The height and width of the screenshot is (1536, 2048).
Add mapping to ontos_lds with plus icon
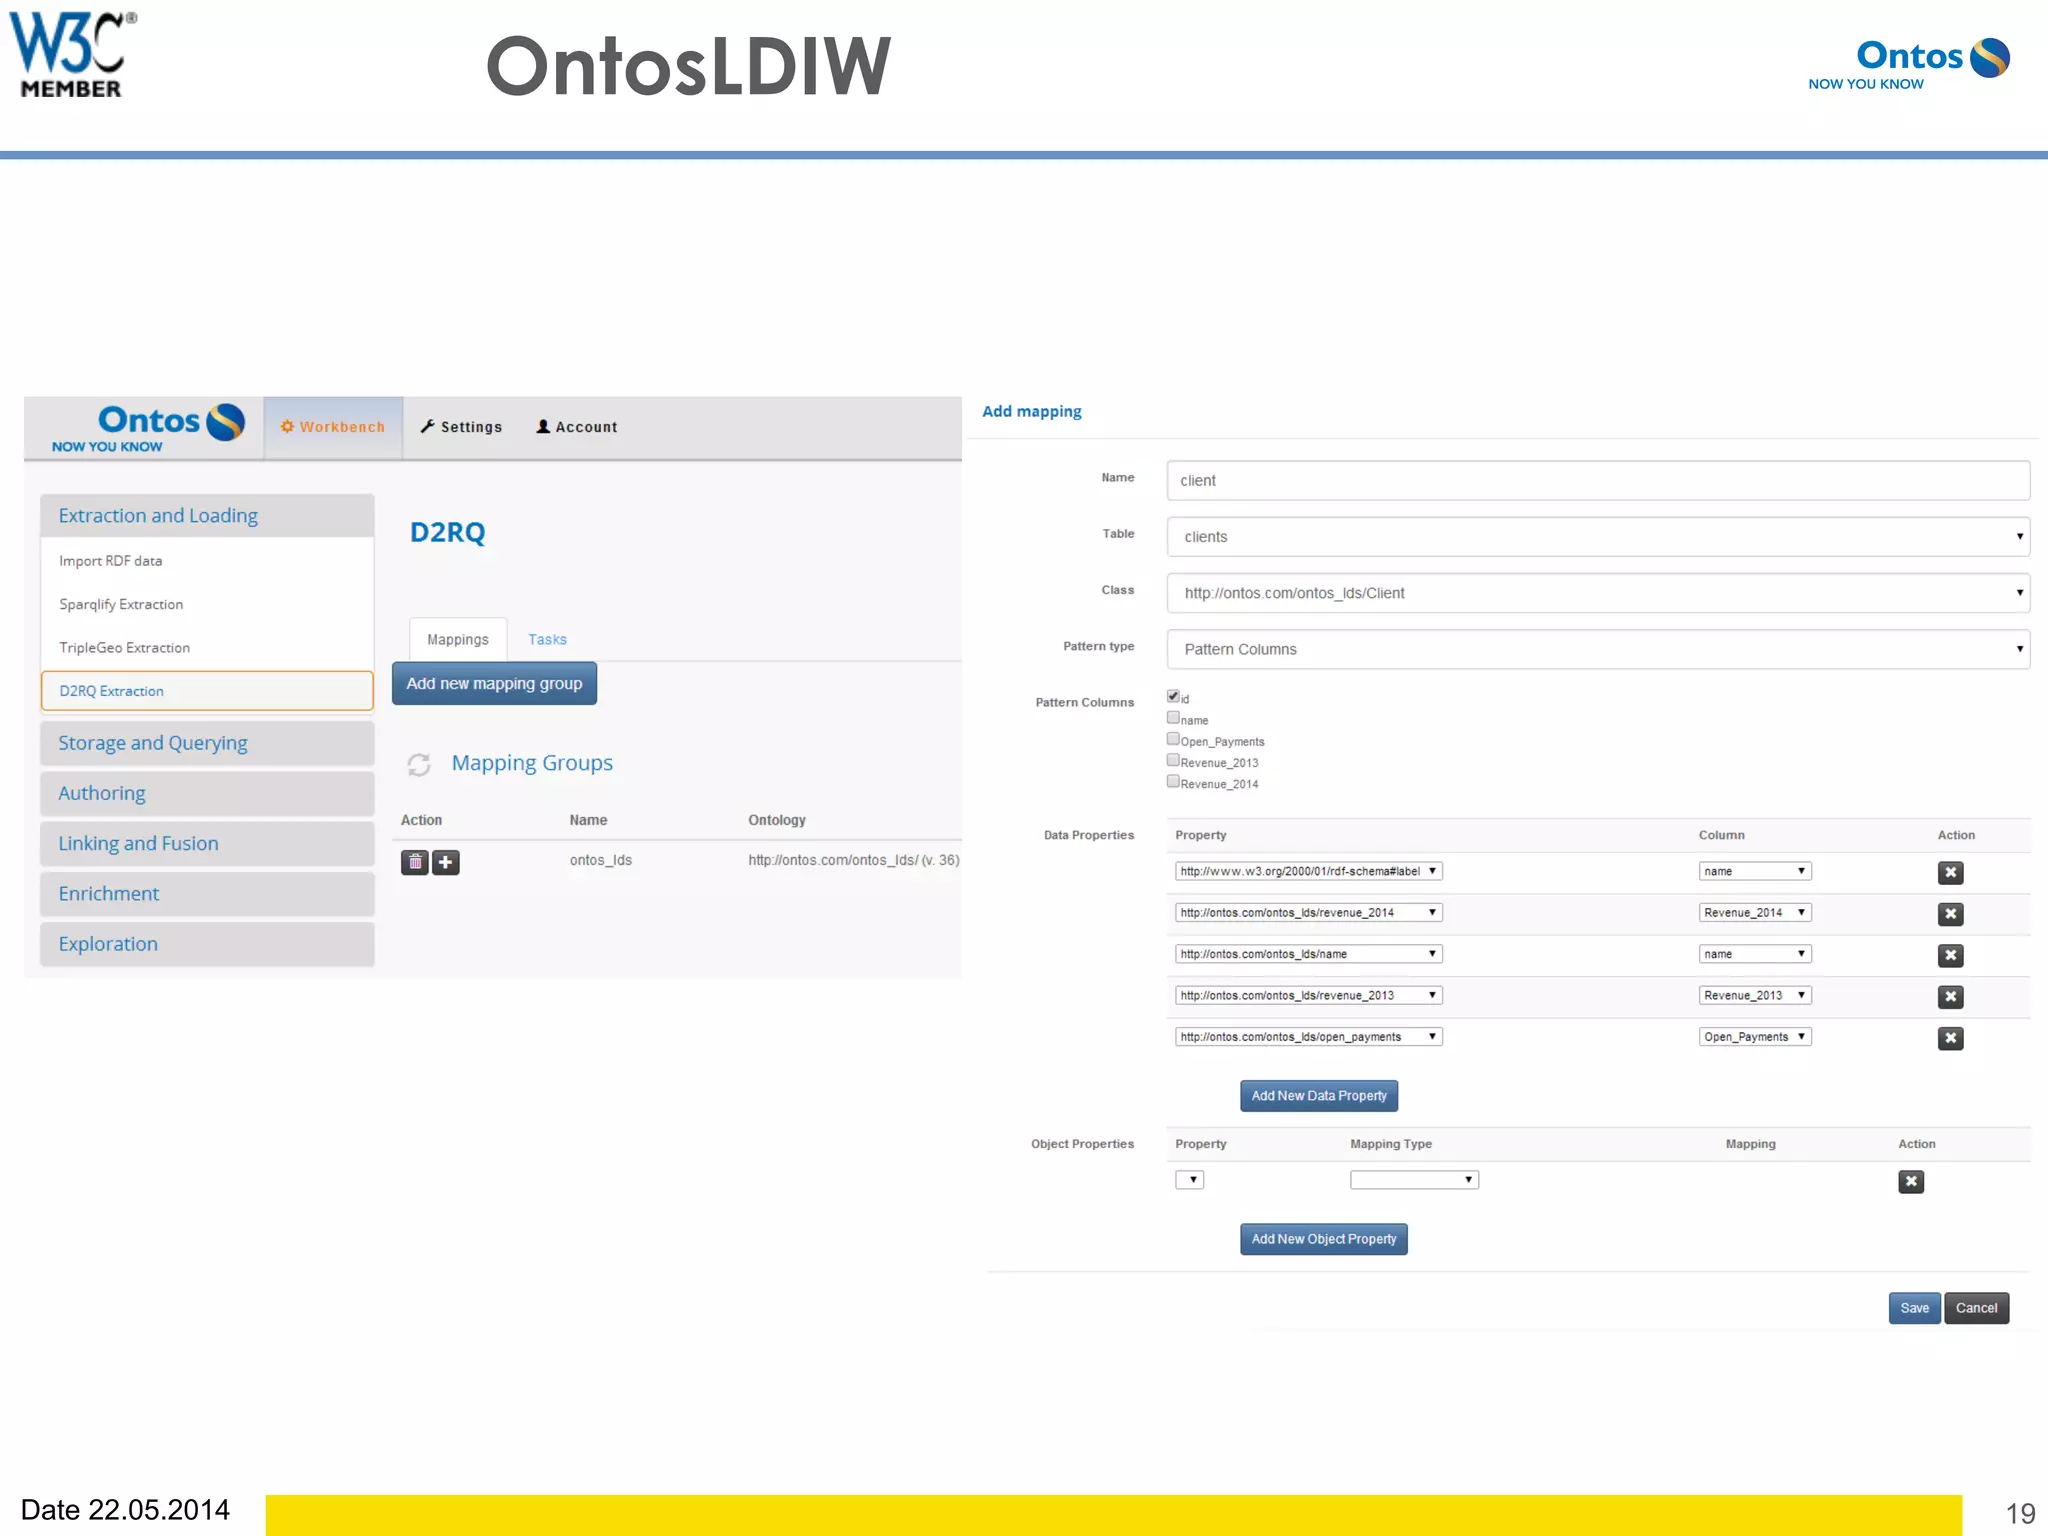[446, 862]
